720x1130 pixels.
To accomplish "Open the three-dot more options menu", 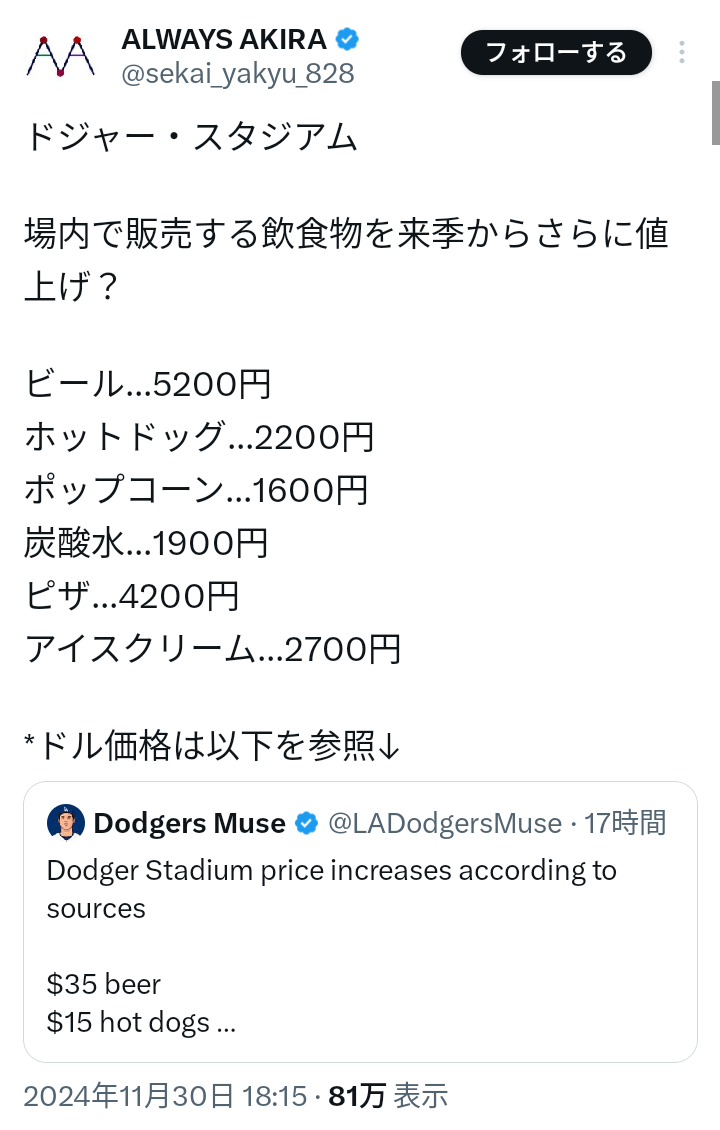I will click(x=682, y=53).
